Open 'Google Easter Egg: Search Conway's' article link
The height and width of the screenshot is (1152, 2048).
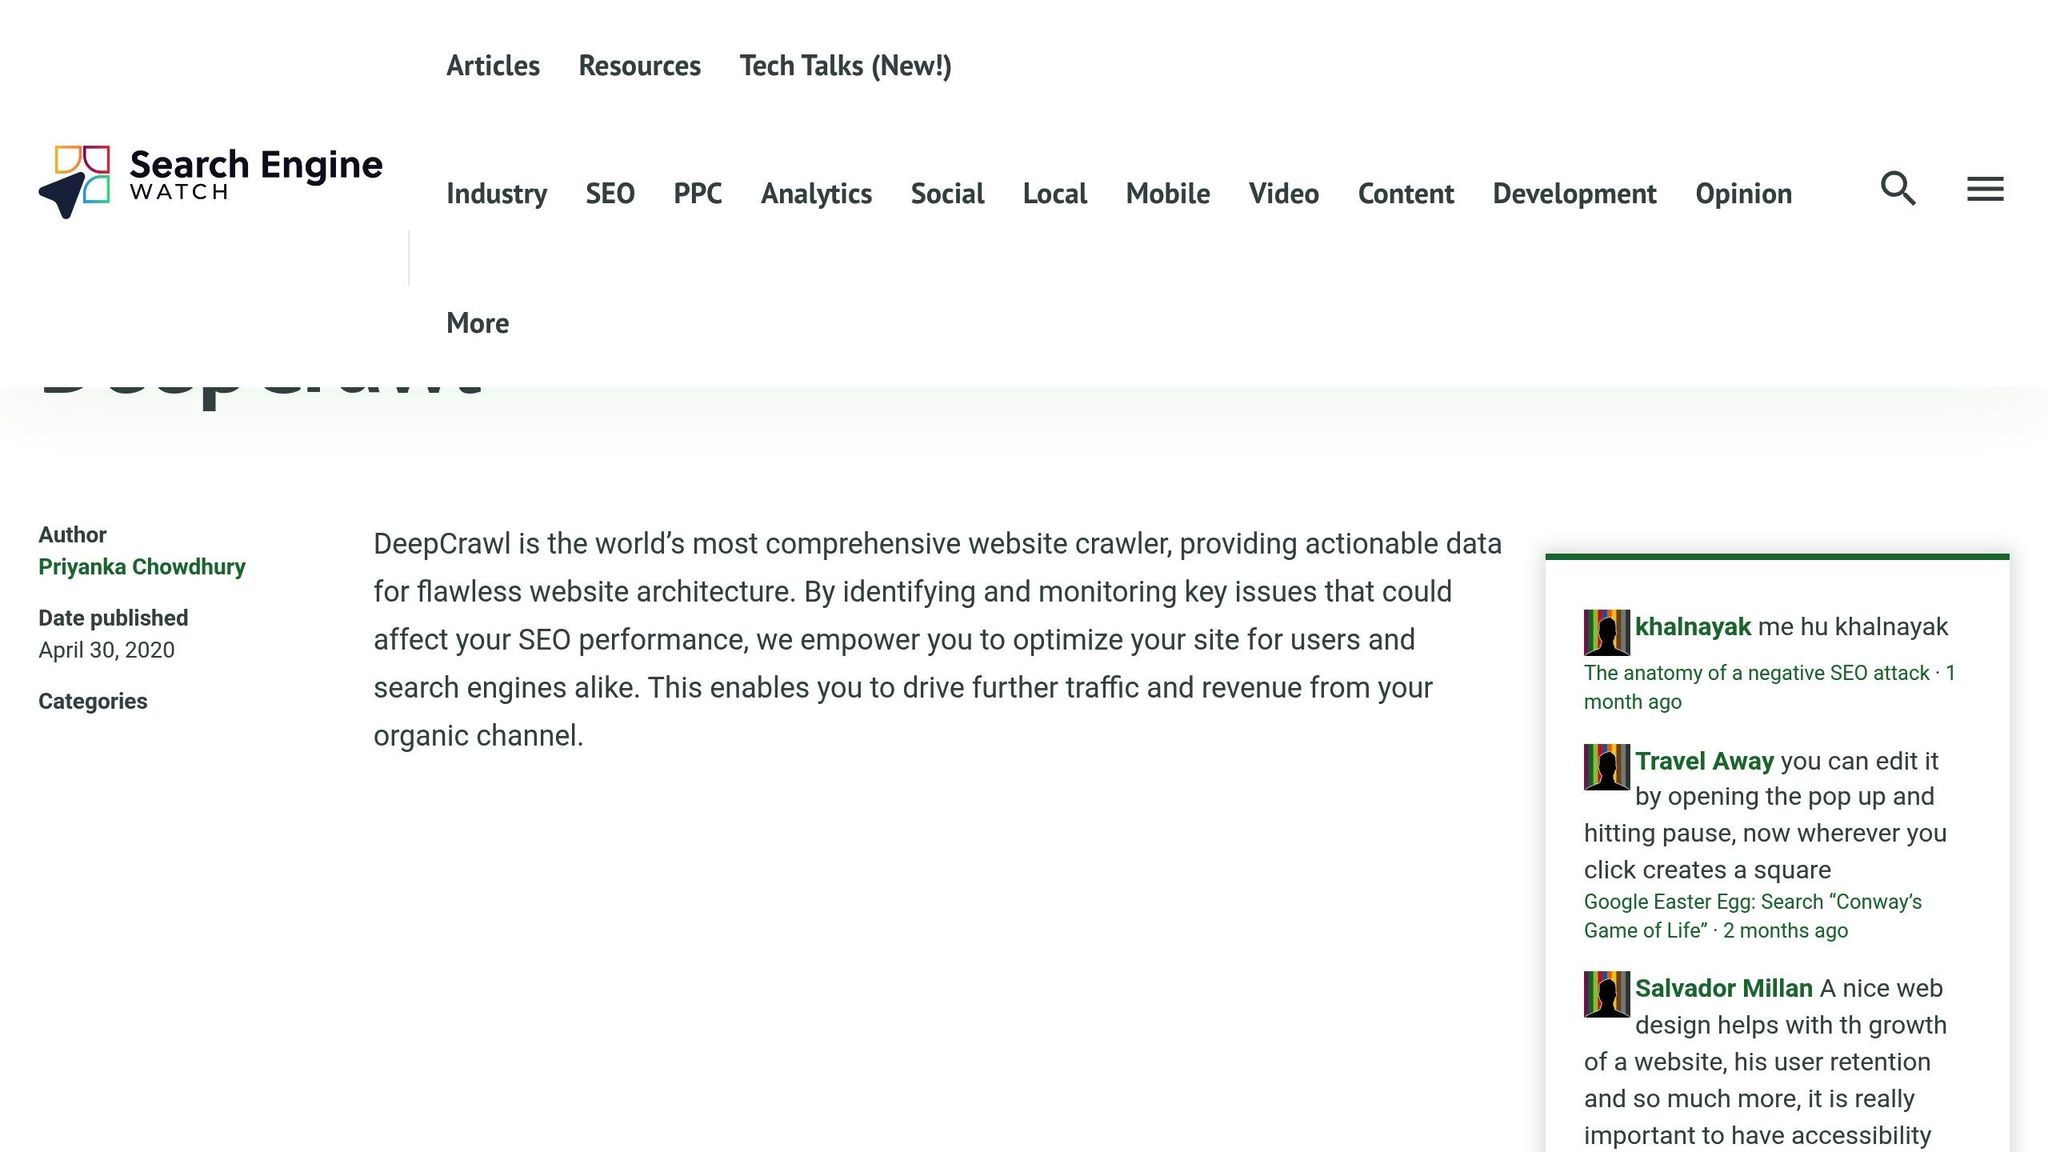pyautogui.click(x=1753, y=916)
